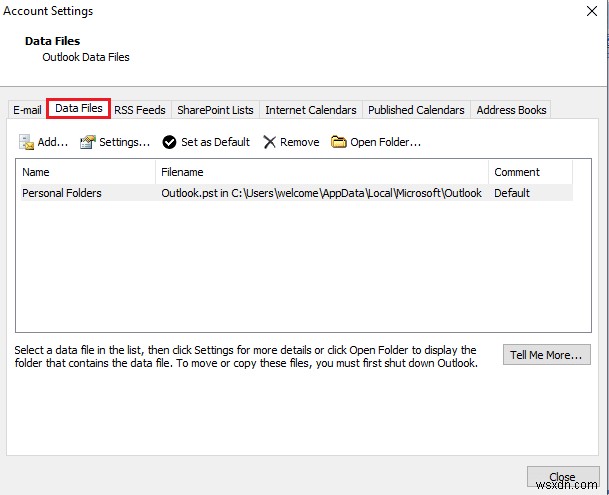This screenshot has width=609, height=495.
Task: Click the Remove X icon
Action: pos(269,142)
